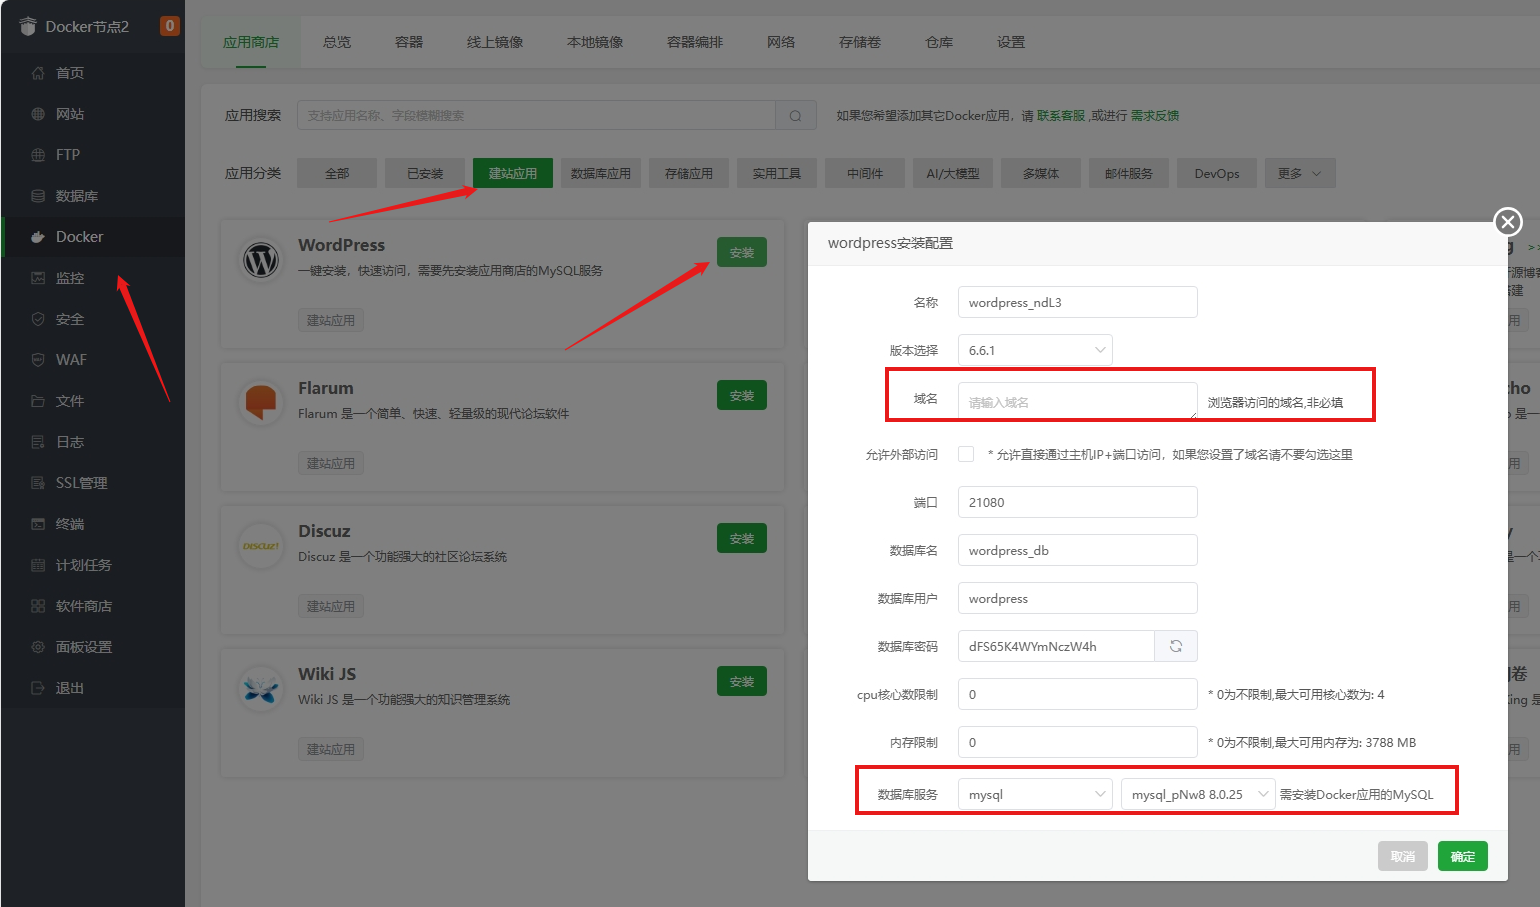Screen dimensions: 1540x907
Task: Open the 联系客服 link
Action: (x=1061, y=116)
